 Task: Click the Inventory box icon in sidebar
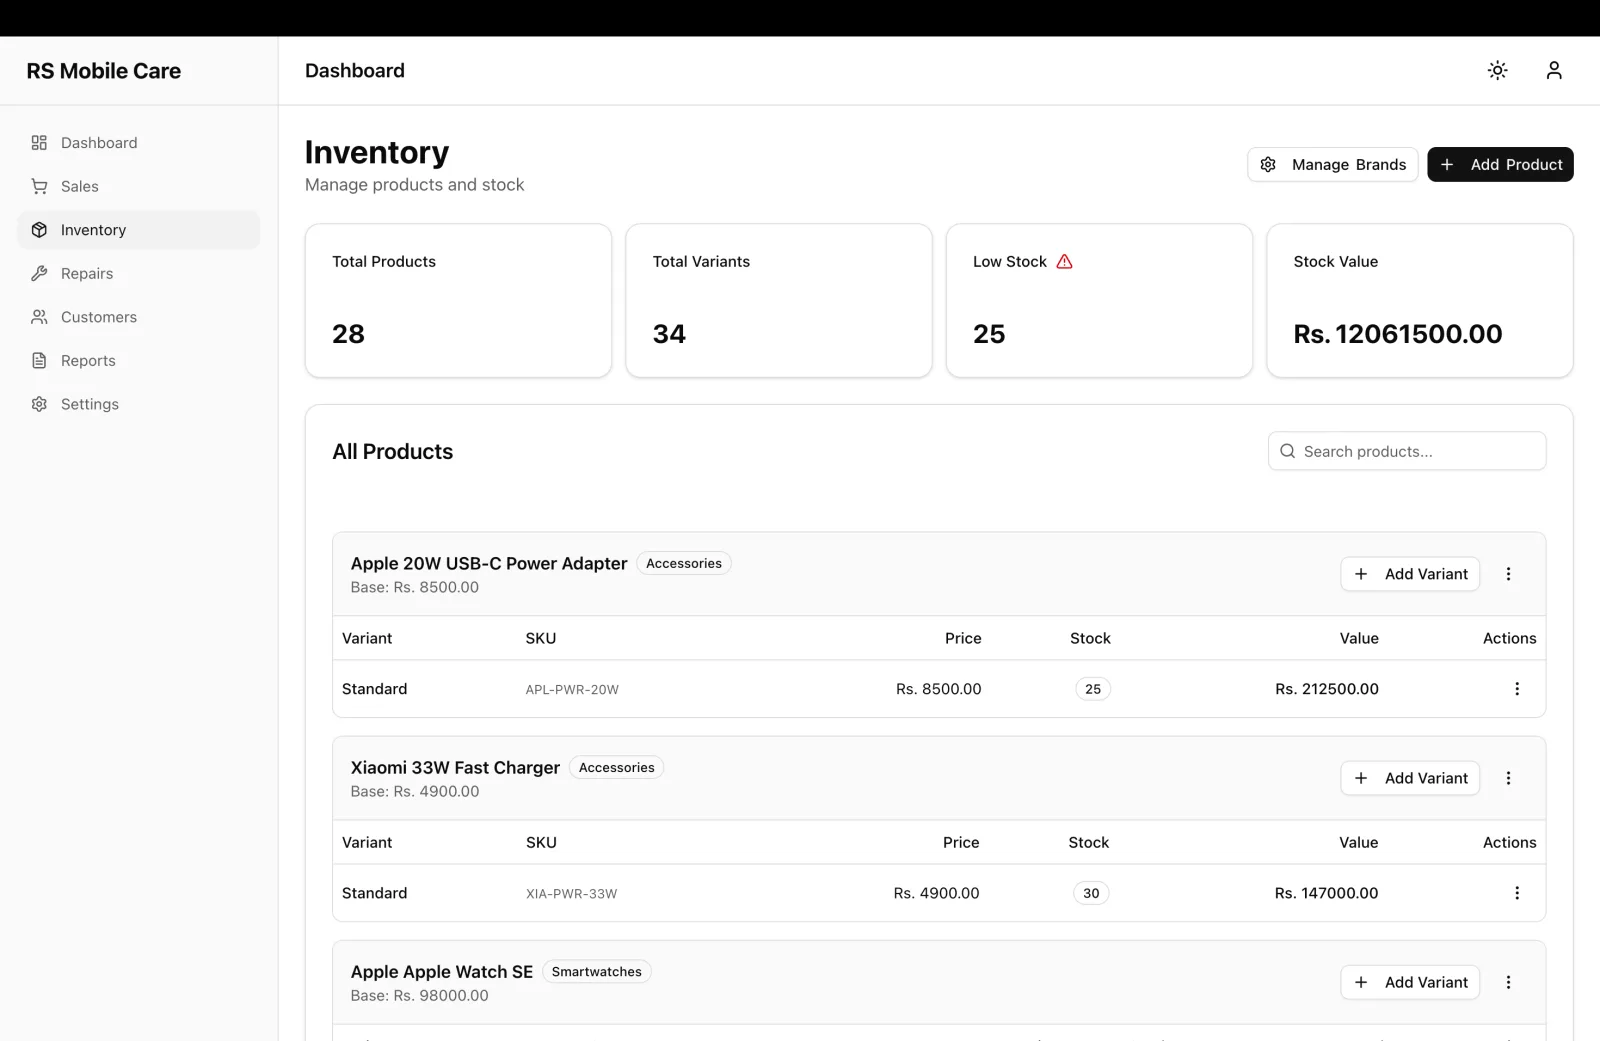39,230
